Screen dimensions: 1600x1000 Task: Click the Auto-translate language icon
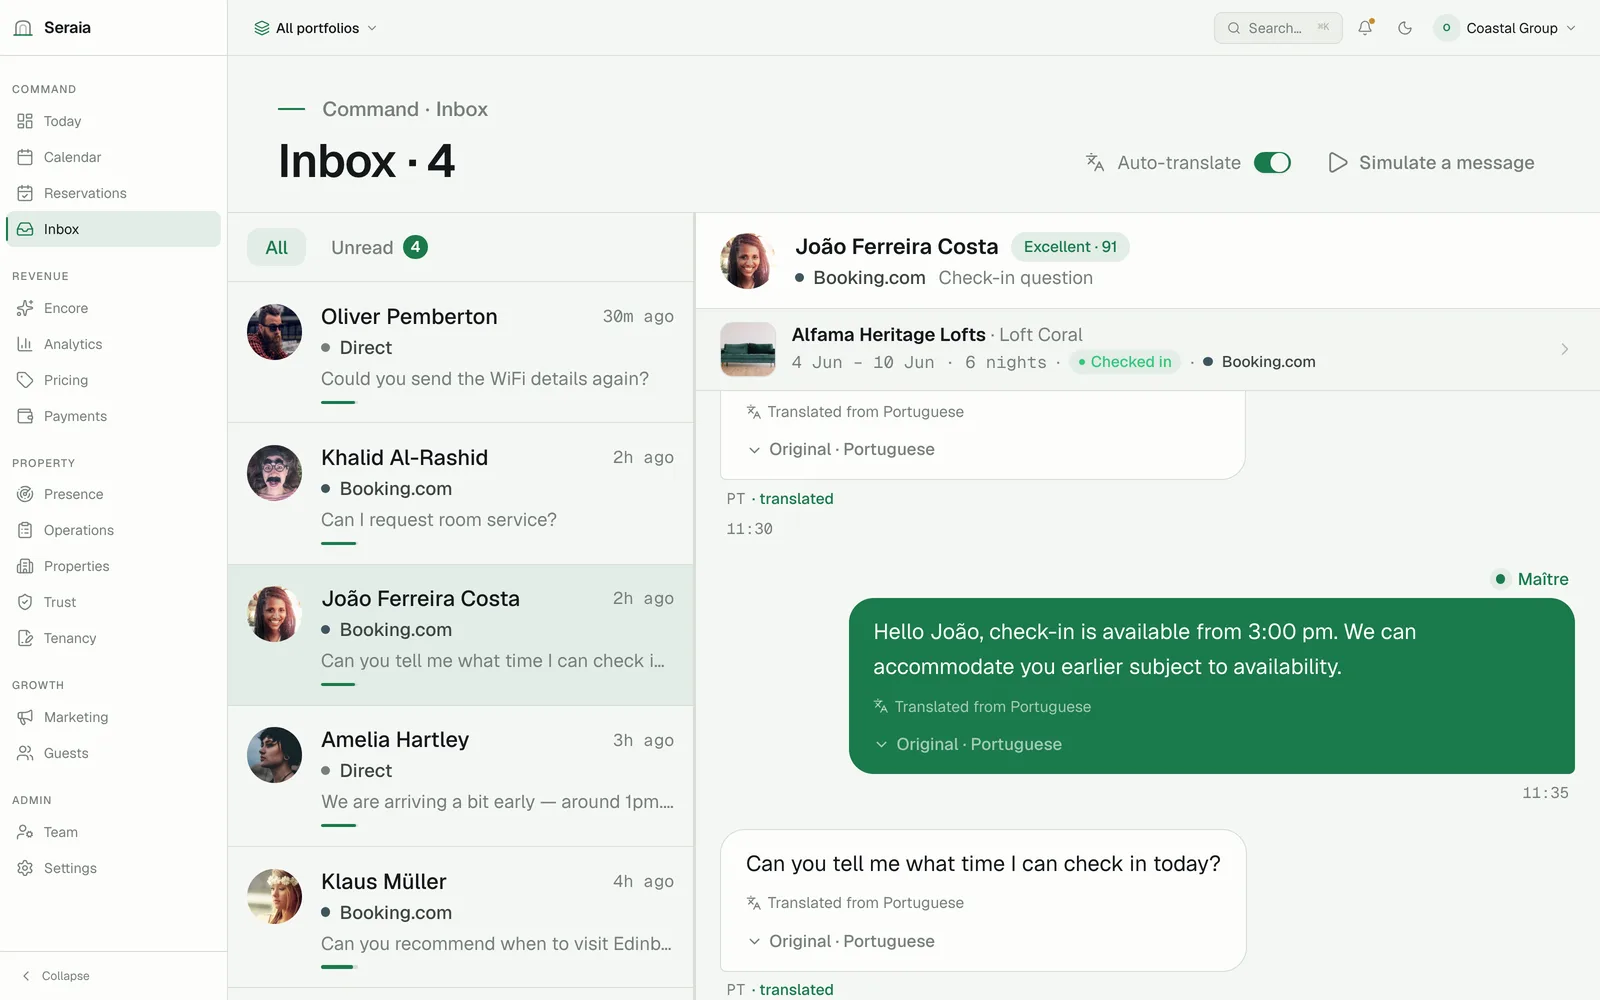(x=1095, y=162)
